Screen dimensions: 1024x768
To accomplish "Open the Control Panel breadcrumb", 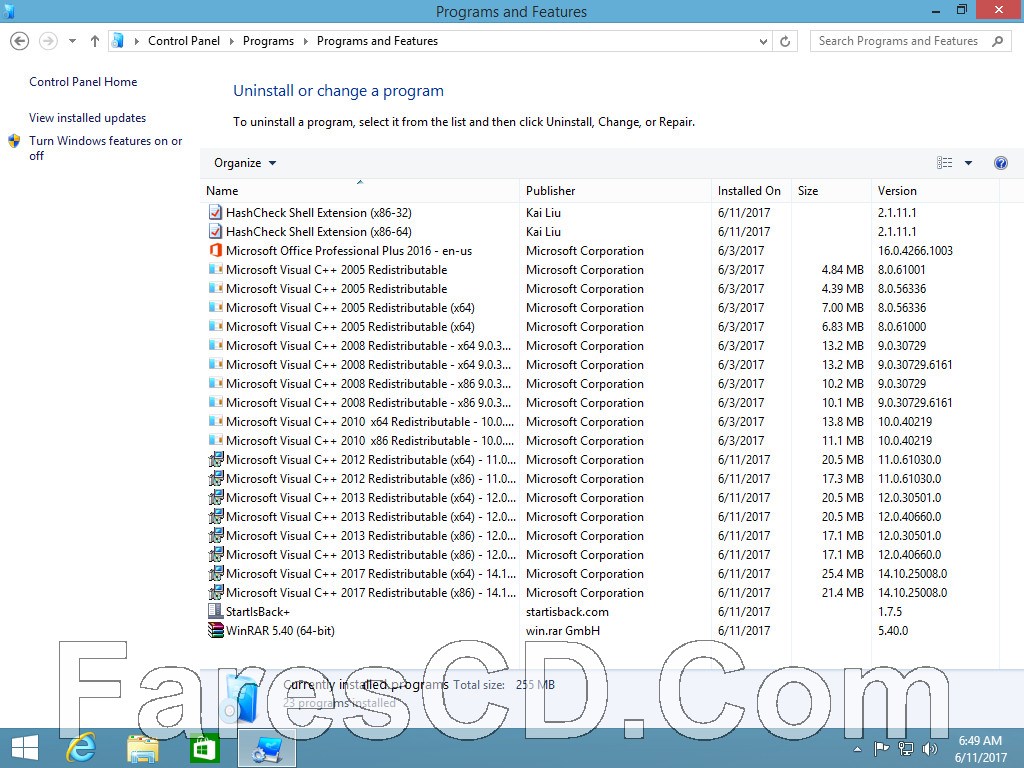I will 184,40.
